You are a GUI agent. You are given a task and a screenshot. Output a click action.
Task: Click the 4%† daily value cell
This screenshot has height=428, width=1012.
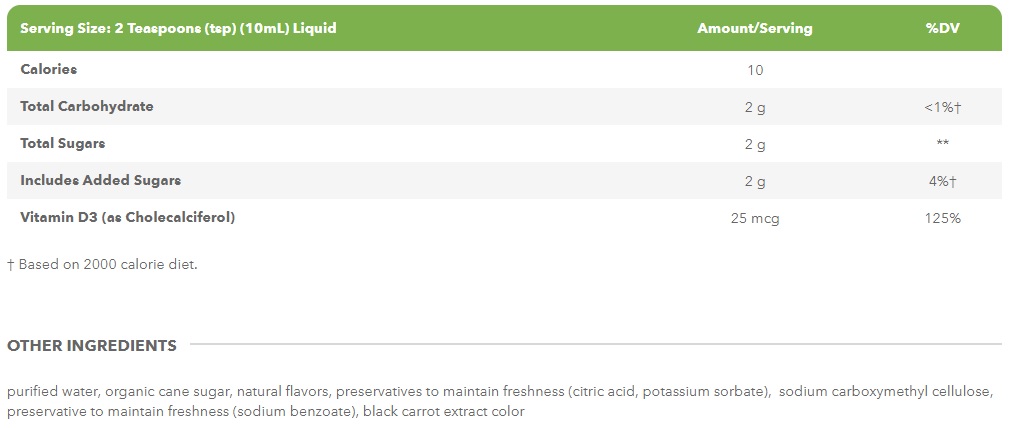click(942, 182)
